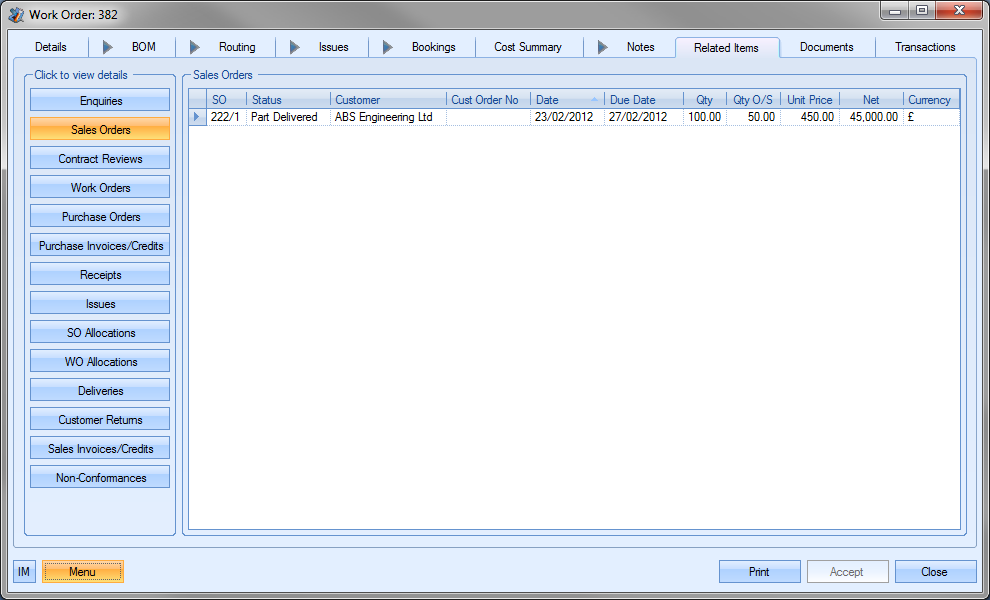This screenshot has height=600, width=990.
Task: Click the row selector arrow for SO 222/1
Action: point(197,117)
